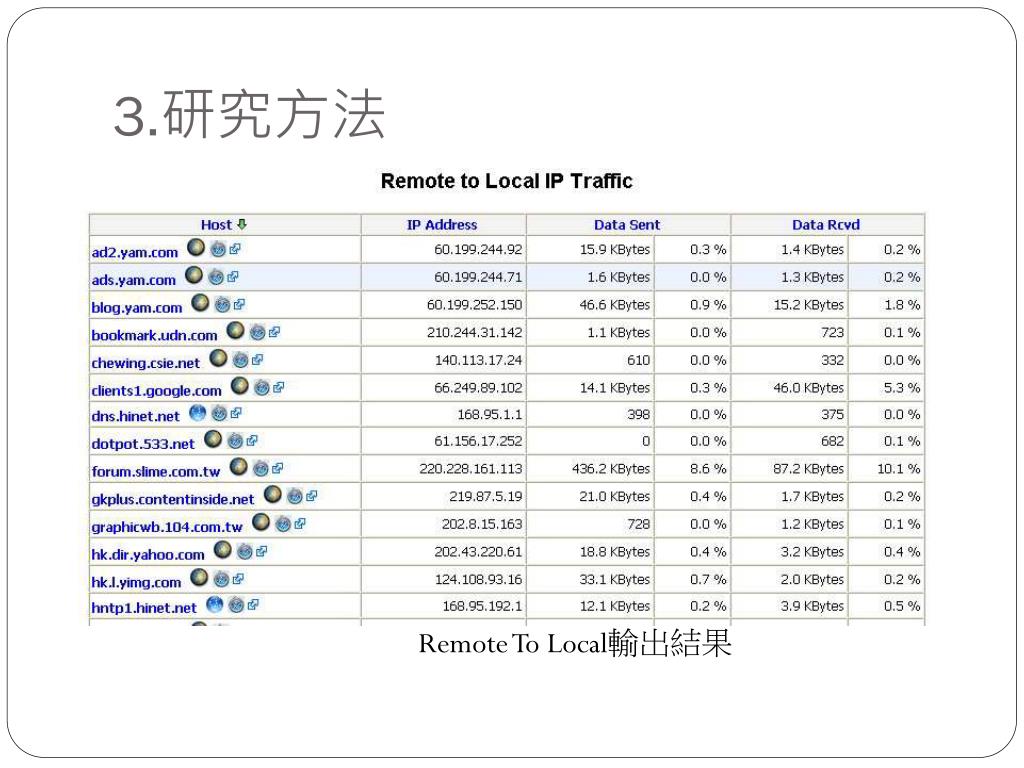Open the external link icon for clients1.google.com
This screenshot has width=1024, height=768.
(278, 387)
